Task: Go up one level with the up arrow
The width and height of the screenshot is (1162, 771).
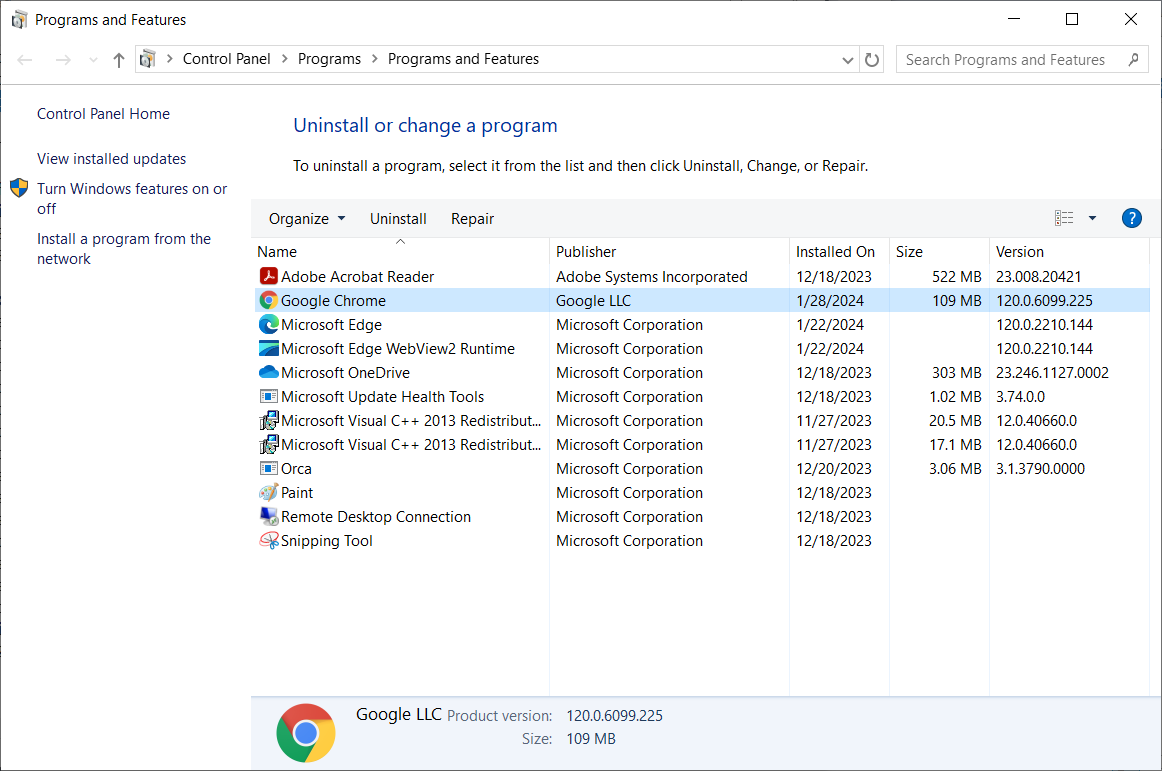Action: click(x=119, y=59)
